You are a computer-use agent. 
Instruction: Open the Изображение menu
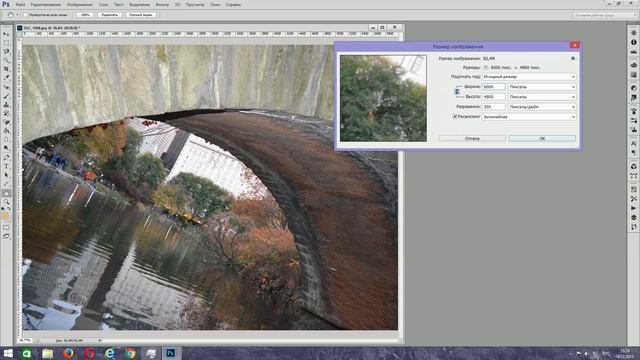click(79, 4)
